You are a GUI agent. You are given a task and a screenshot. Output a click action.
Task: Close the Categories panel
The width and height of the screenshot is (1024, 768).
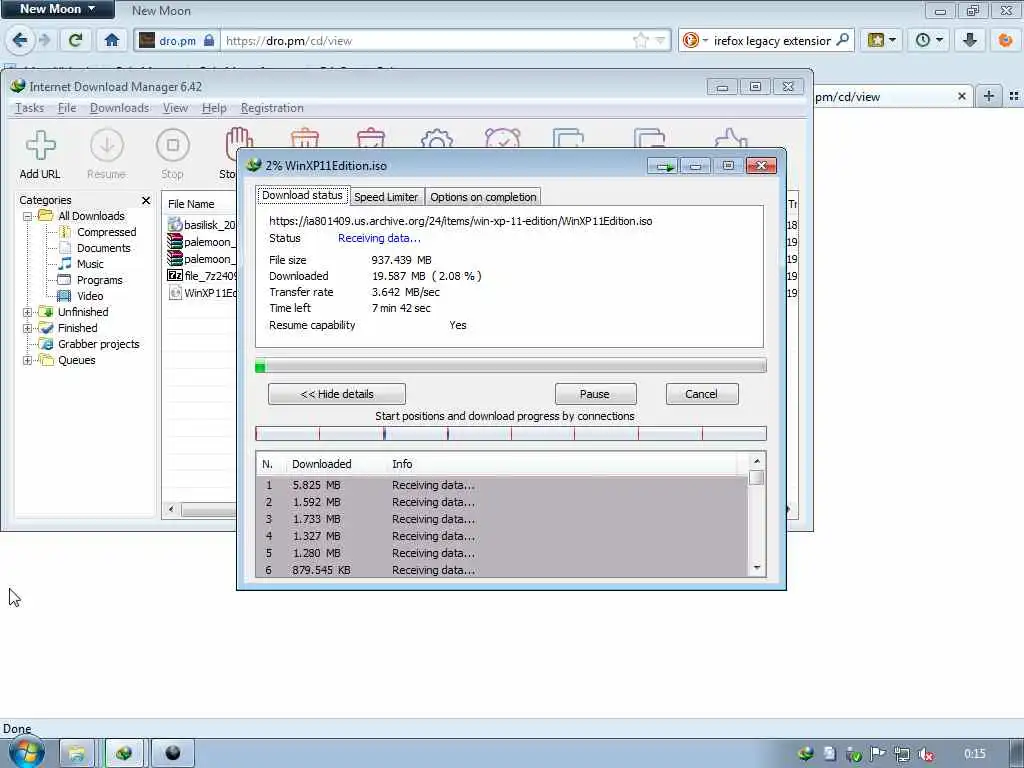click(x=146, y=200)
